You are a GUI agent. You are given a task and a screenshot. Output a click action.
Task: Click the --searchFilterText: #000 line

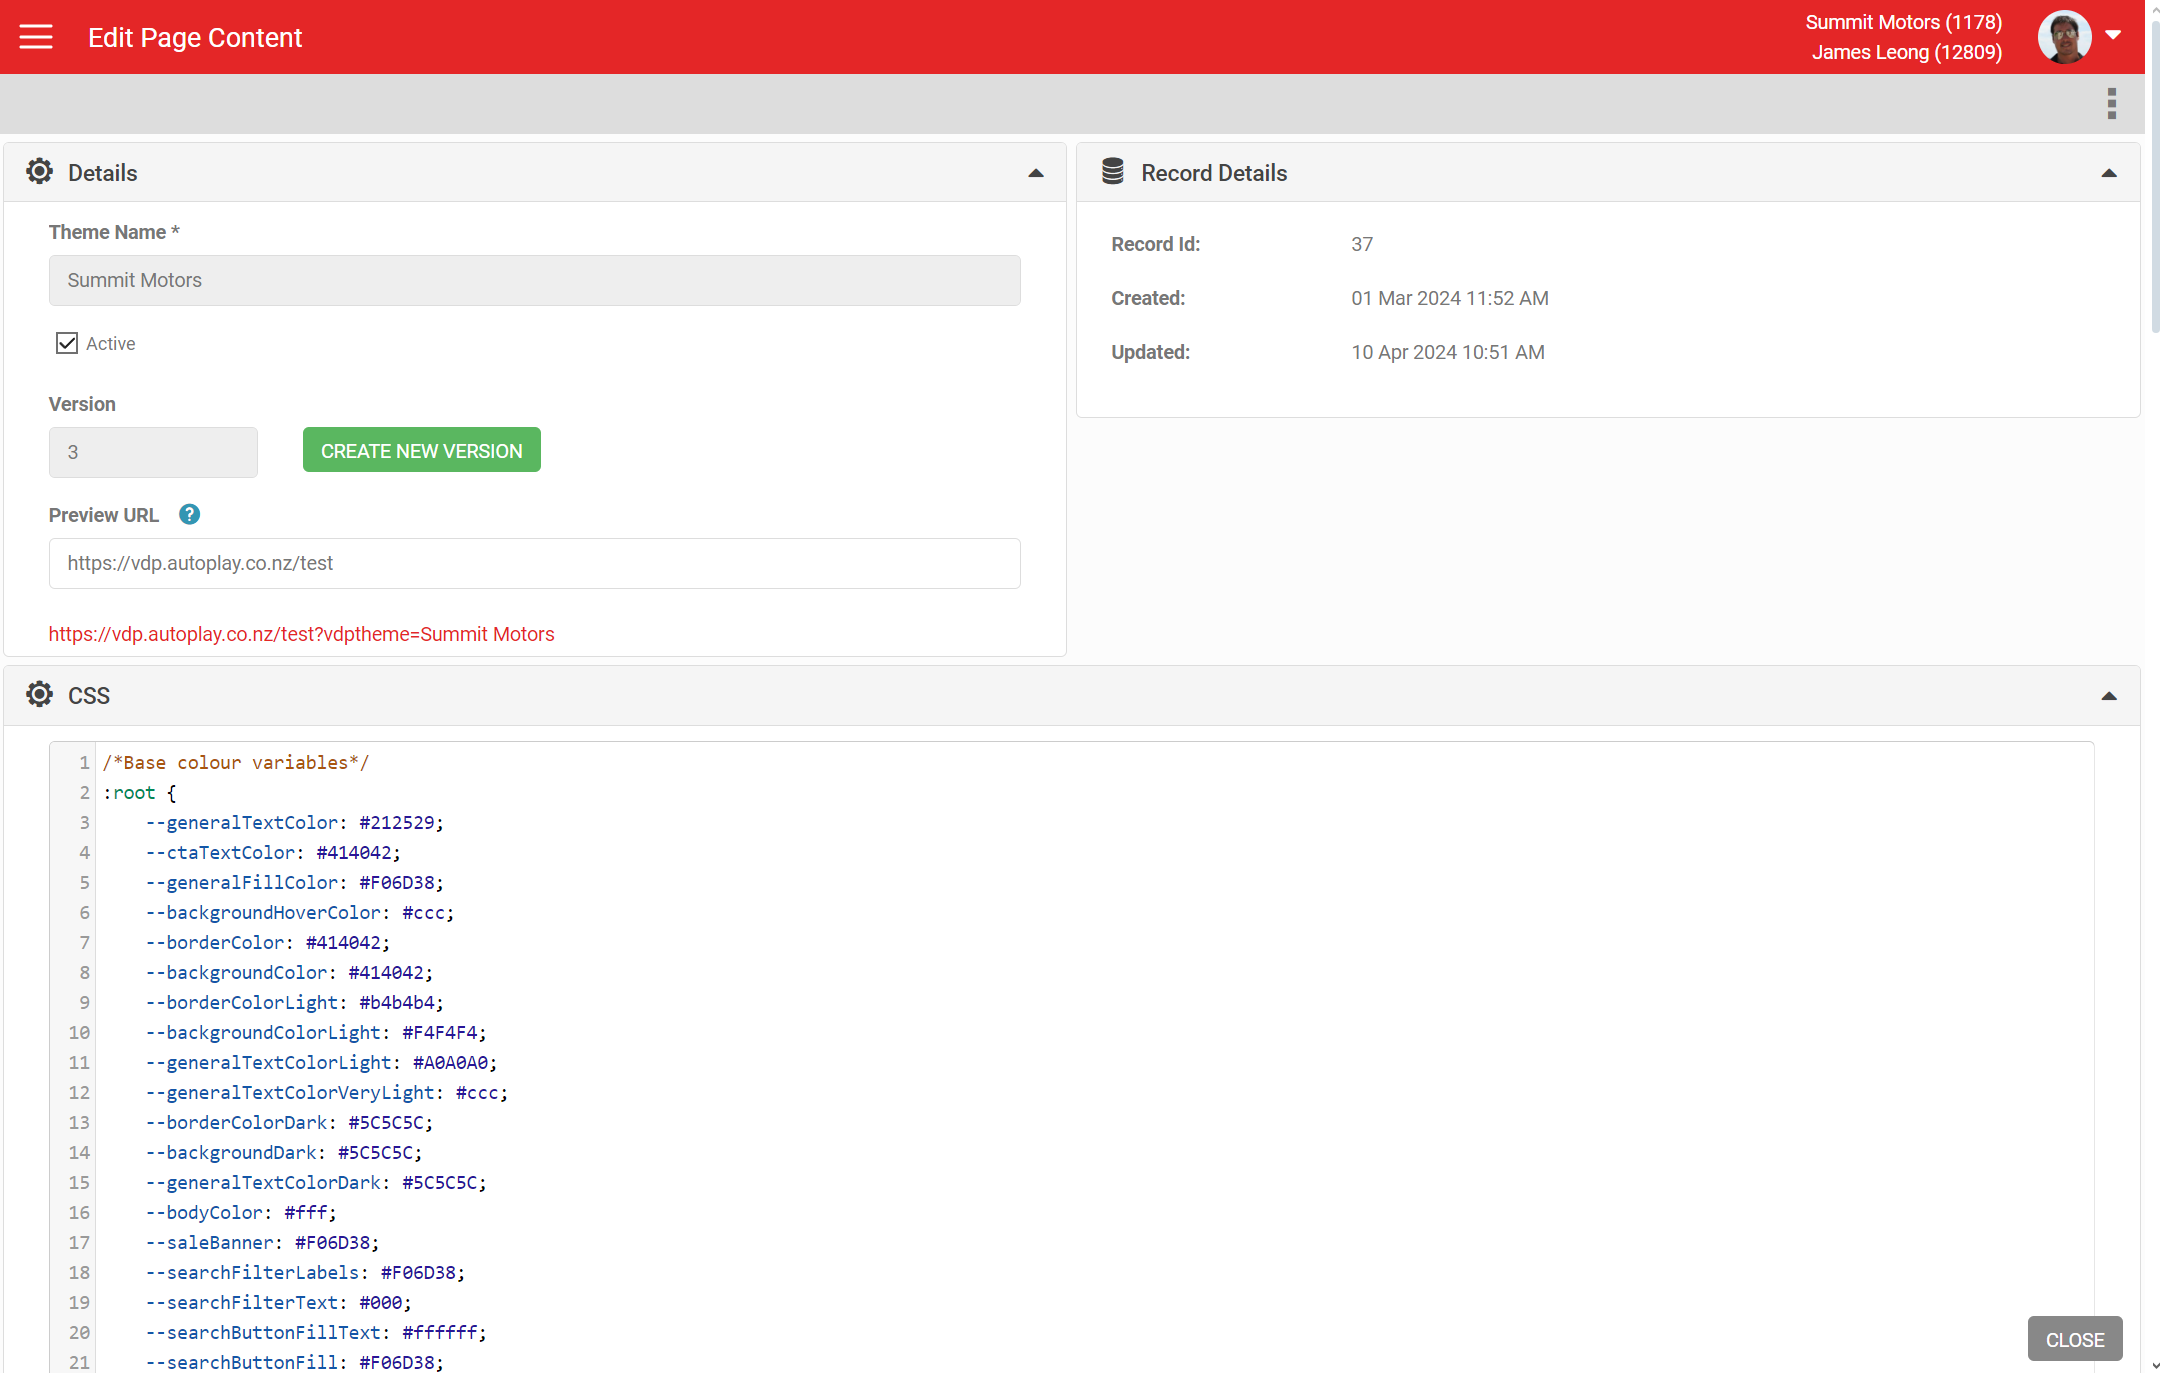pyautogui.click(x=278, y=1302)
